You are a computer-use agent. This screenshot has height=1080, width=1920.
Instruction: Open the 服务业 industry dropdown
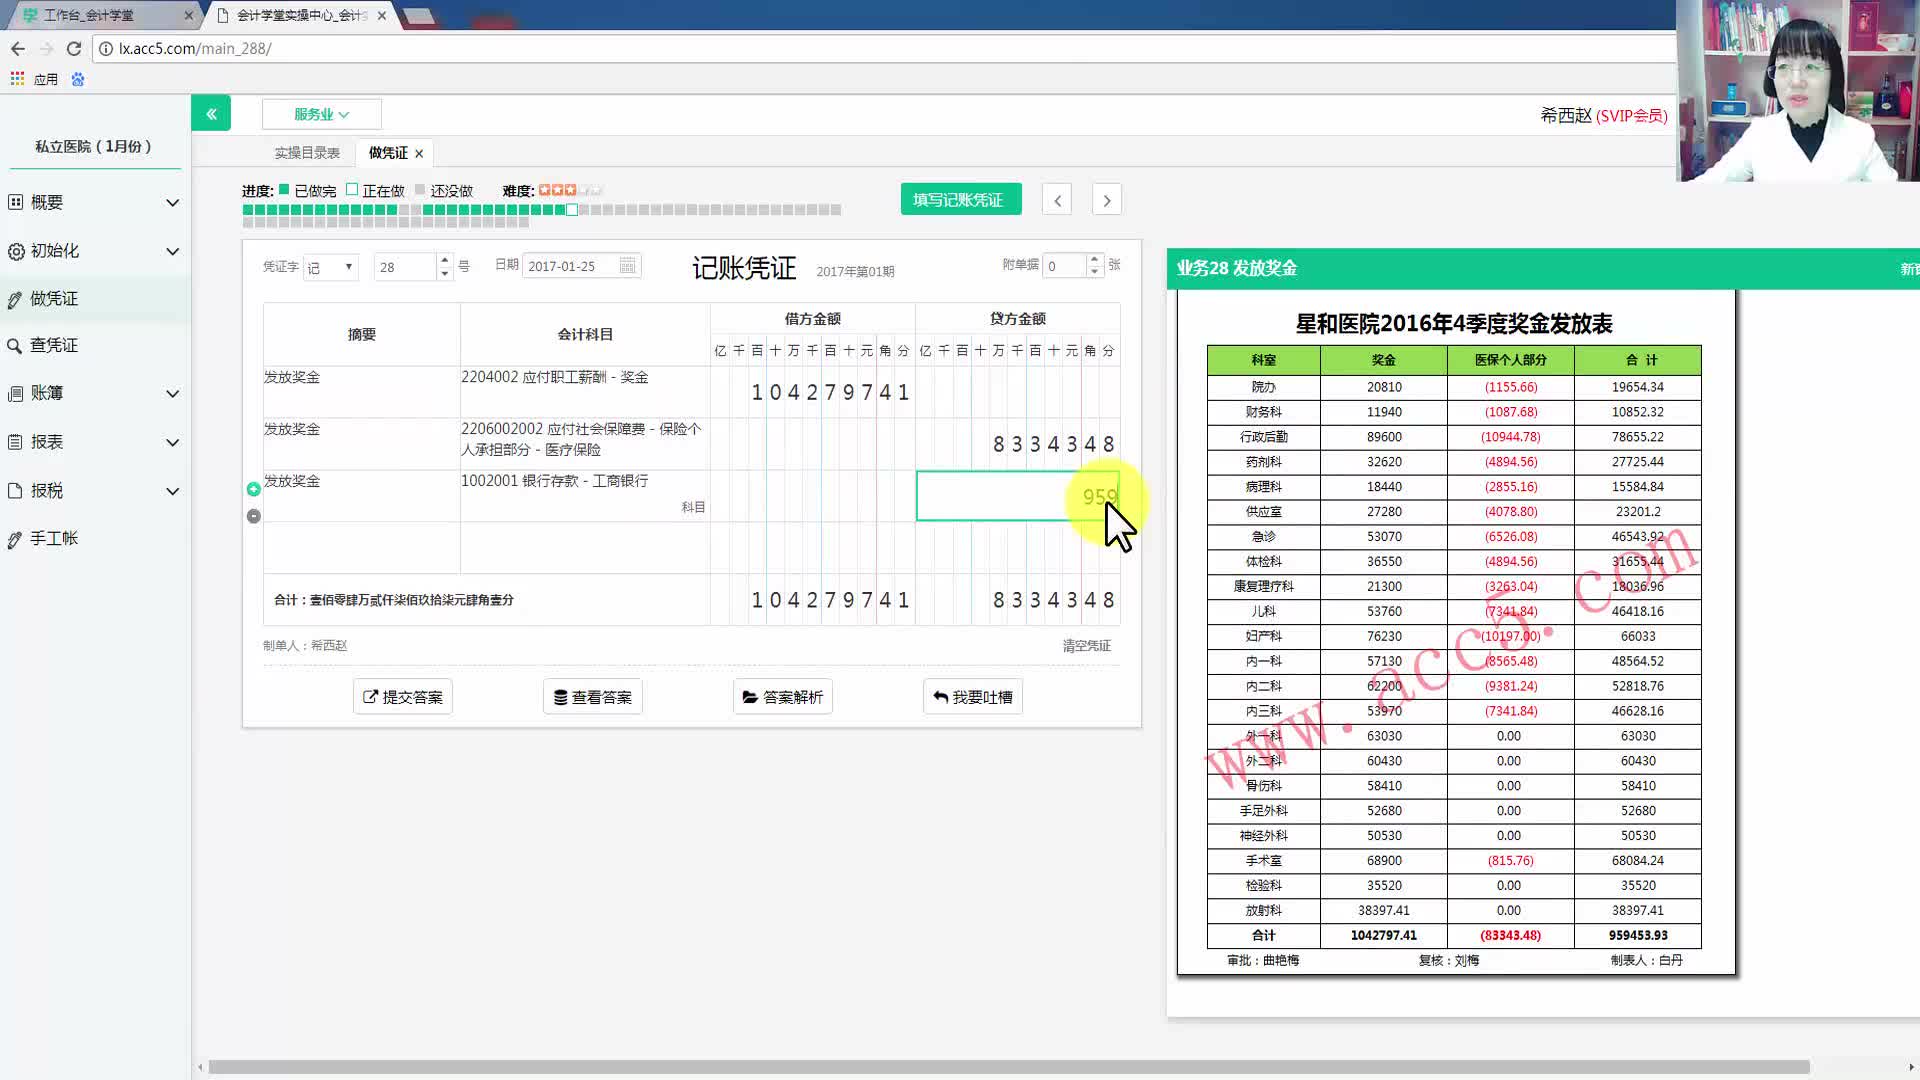click(x=321, y=114)
